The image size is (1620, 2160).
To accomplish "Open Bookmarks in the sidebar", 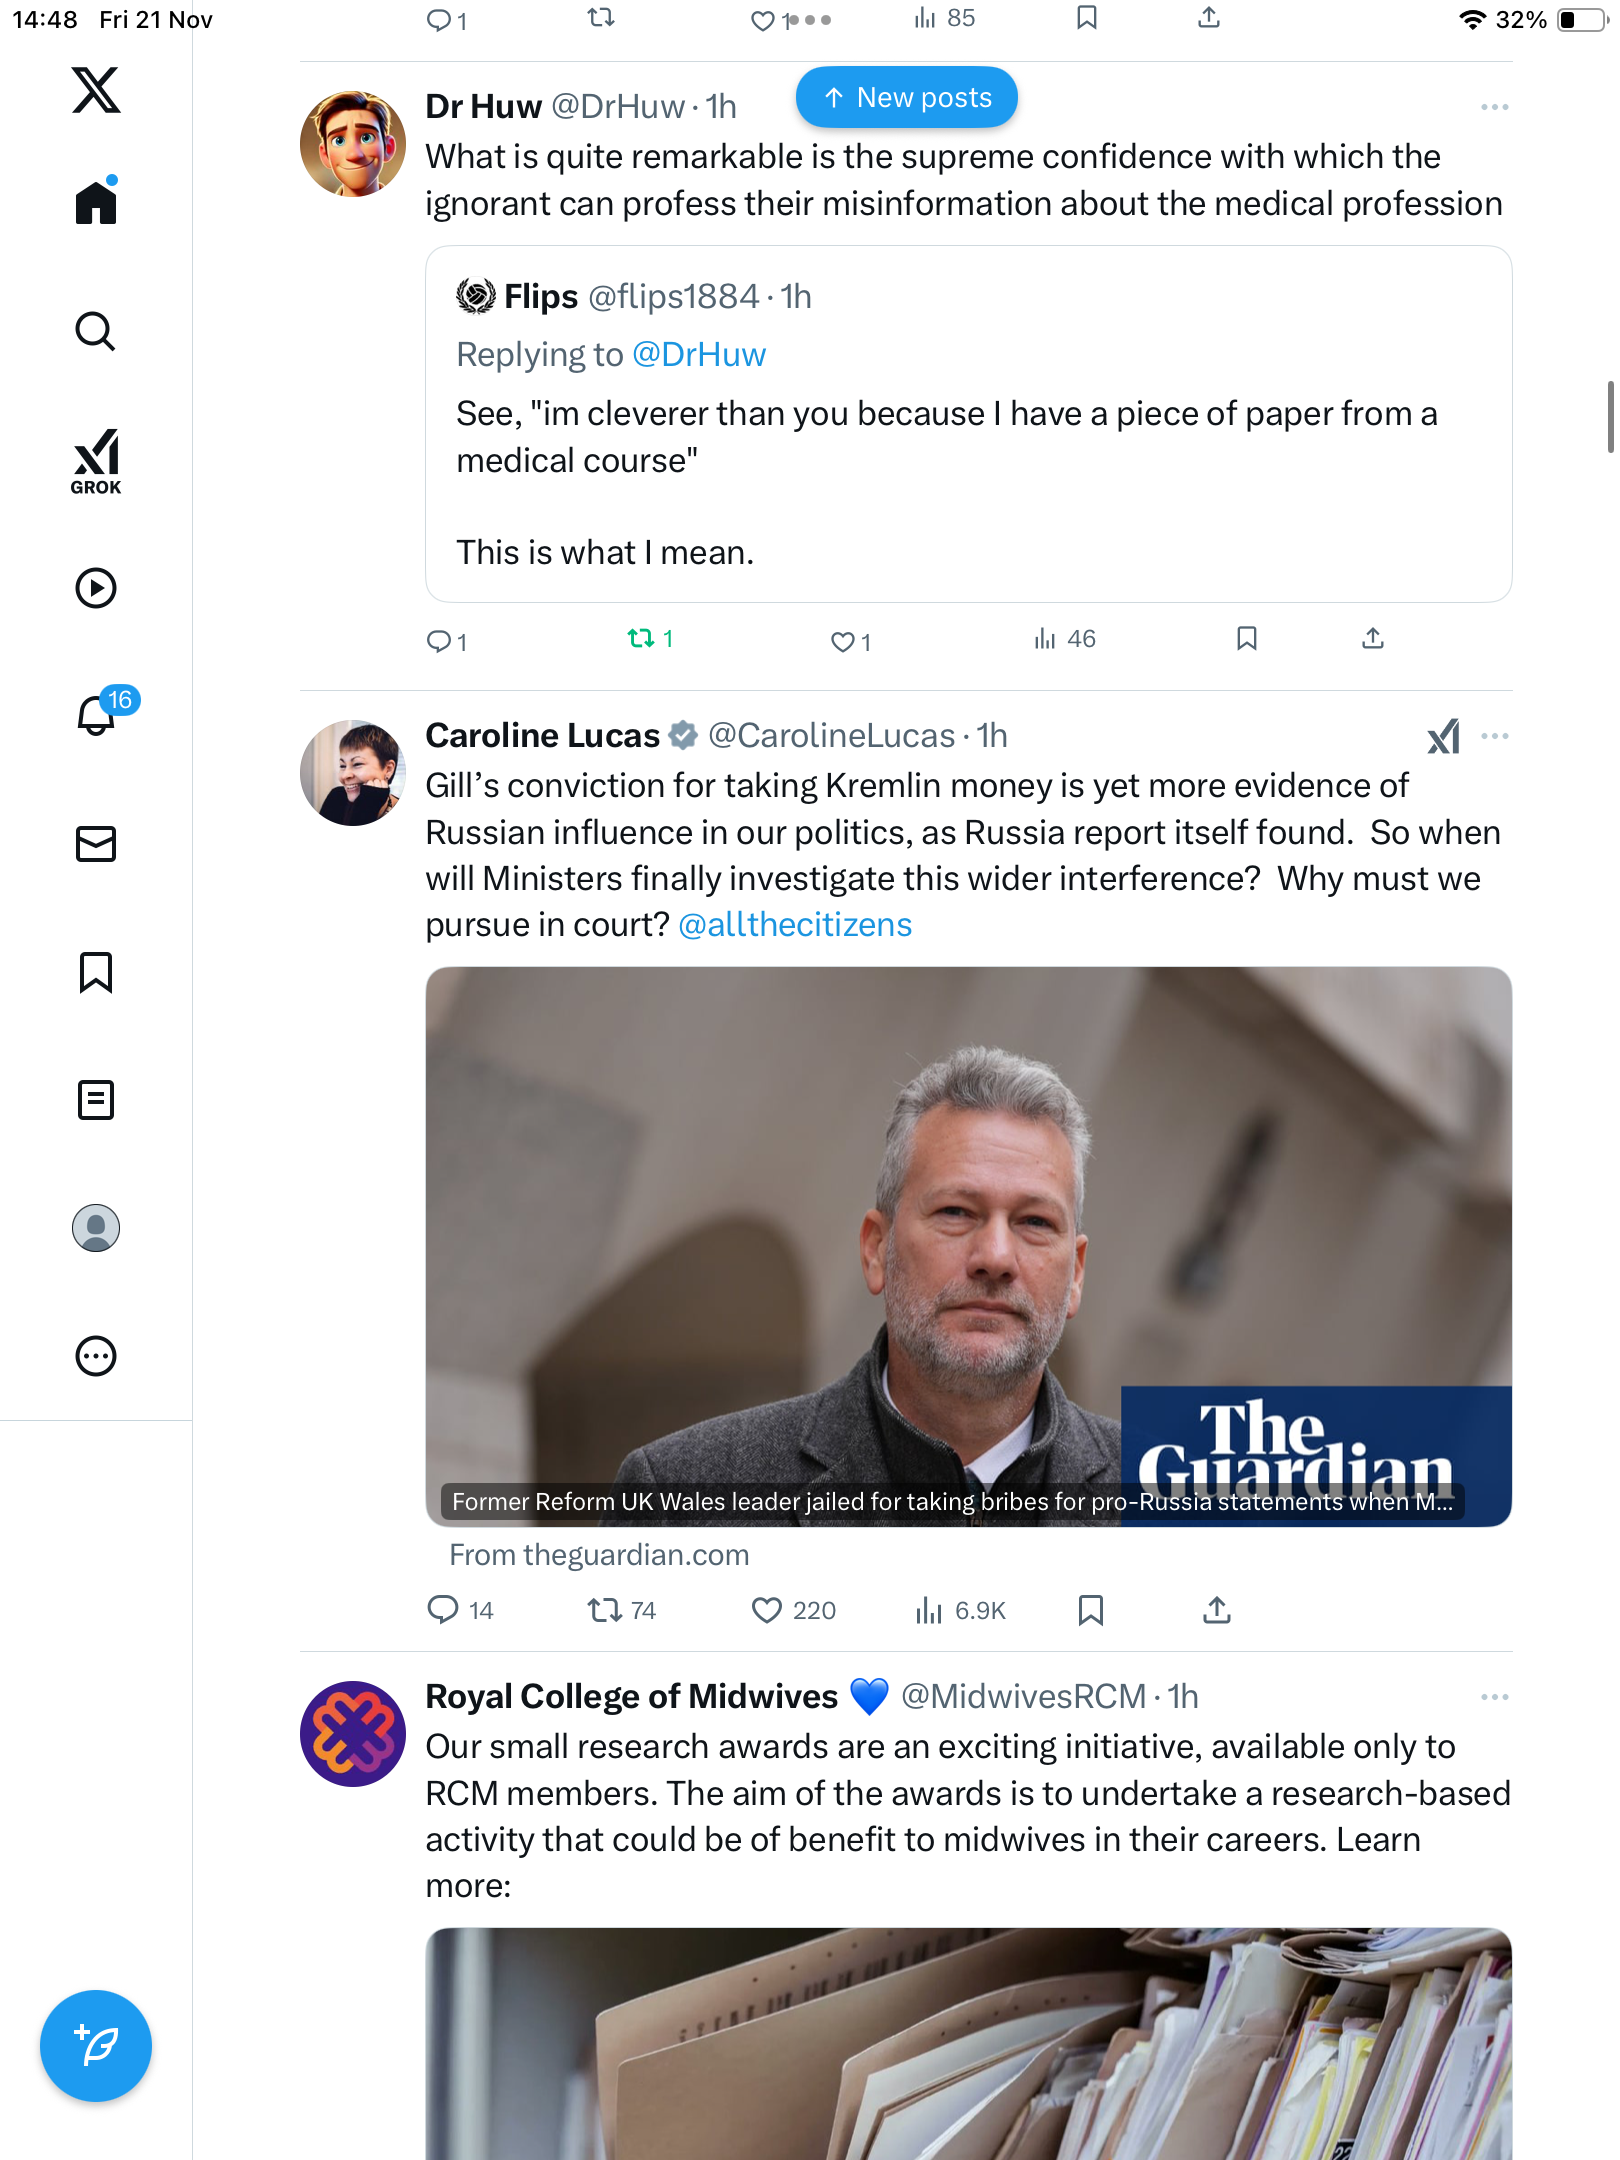I will point(96,972).
